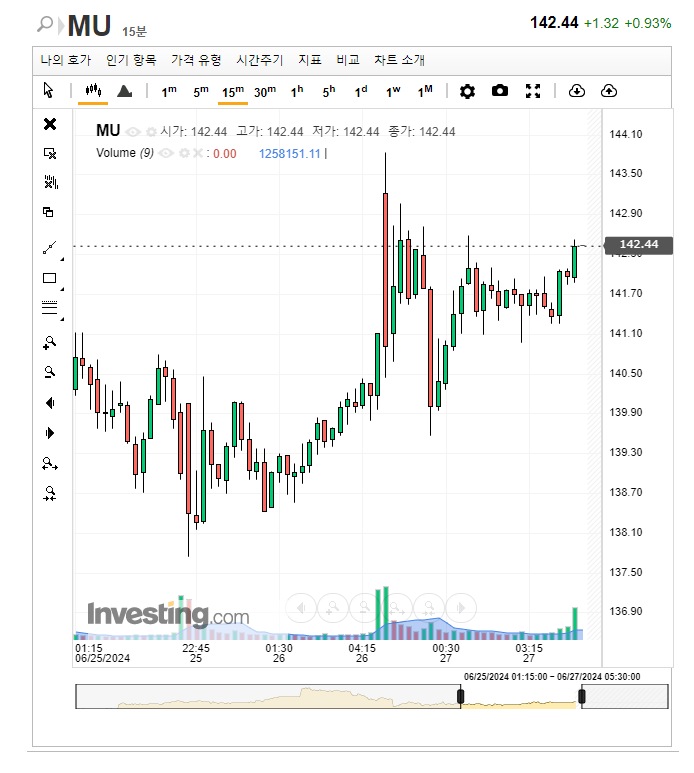694x773 pixels.
Task: Select the horizontal lines Fibonacci tool
Action: tap(49, 307)
